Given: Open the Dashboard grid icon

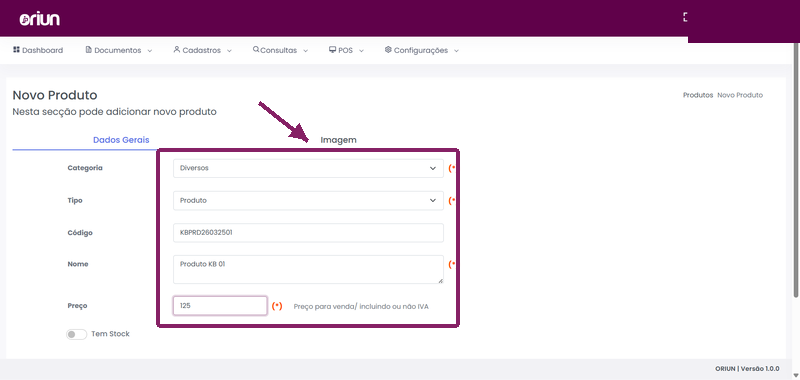Looking at the screenshot, I should pyautogui.click(x=16, y=50).
